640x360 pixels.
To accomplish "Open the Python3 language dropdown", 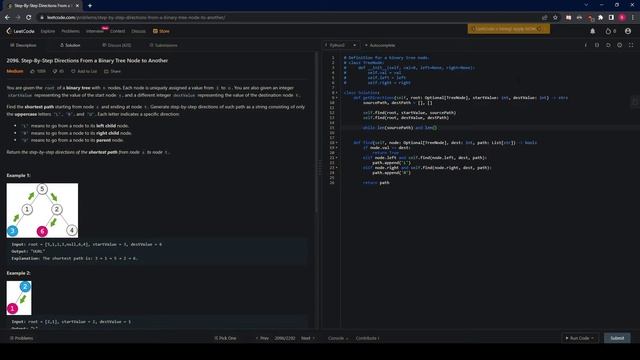I will pos(341,45).
